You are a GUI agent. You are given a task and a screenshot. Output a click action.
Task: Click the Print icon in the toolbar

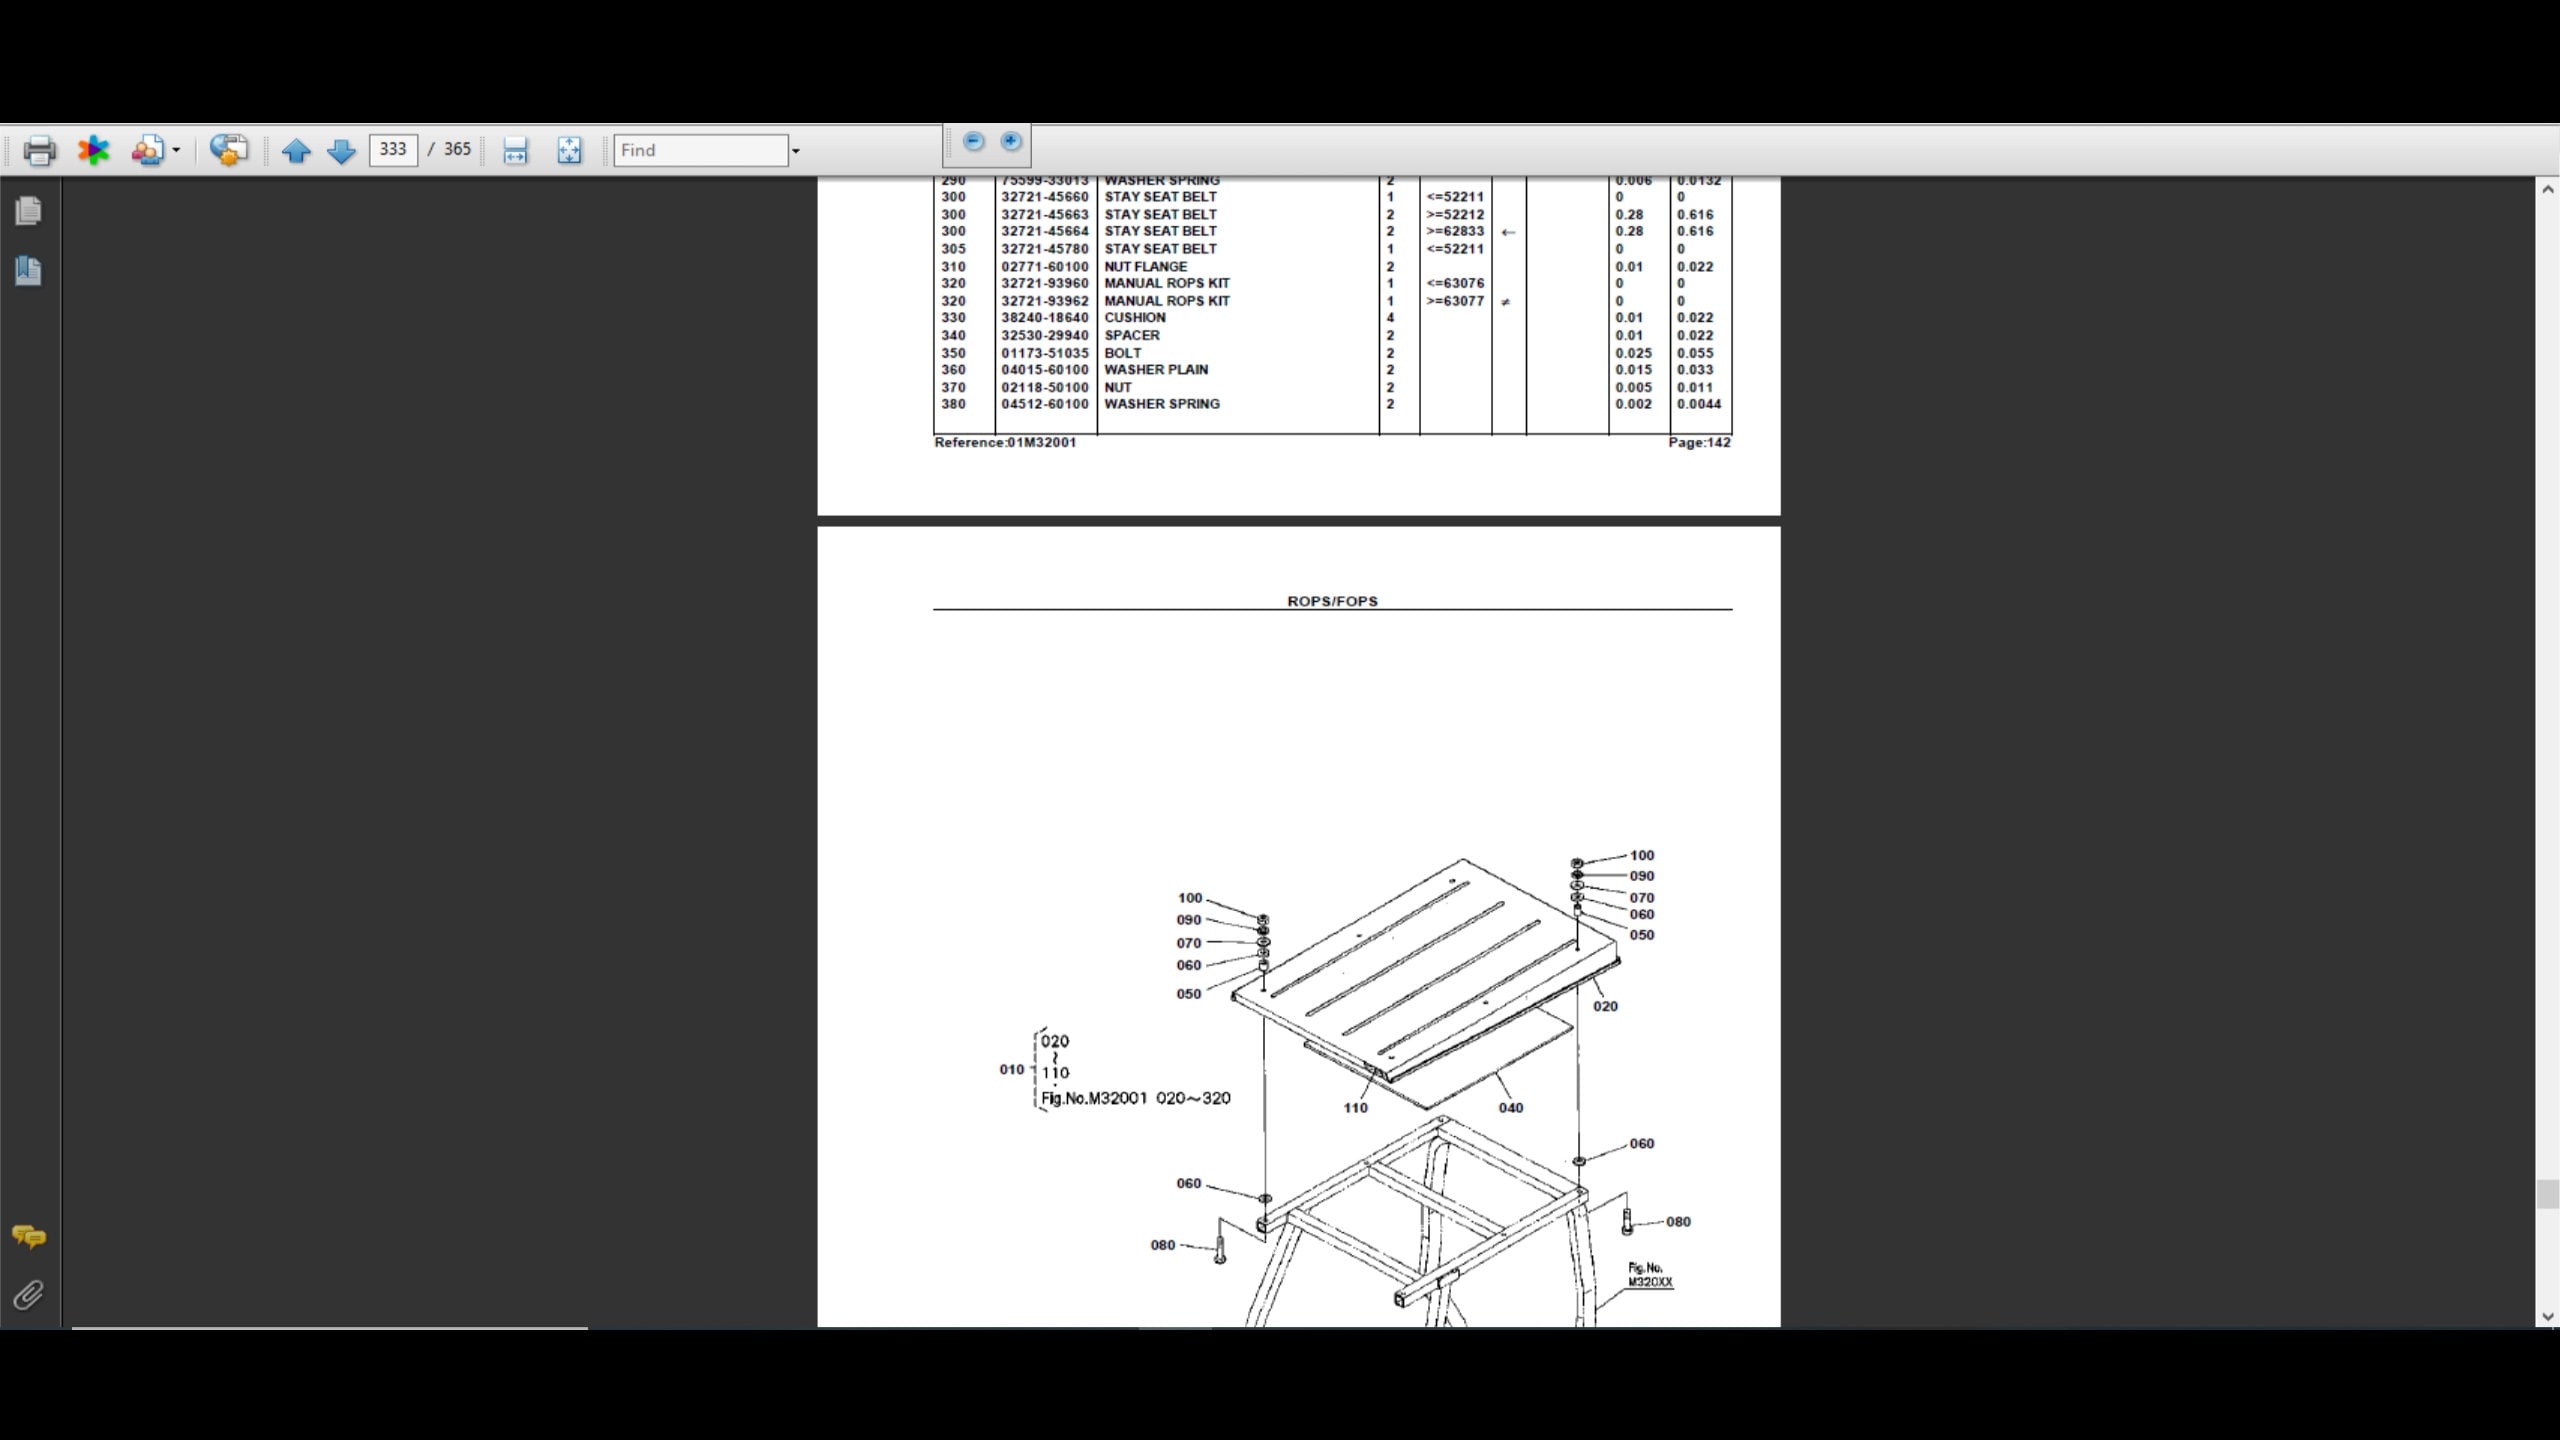point(39,151)
